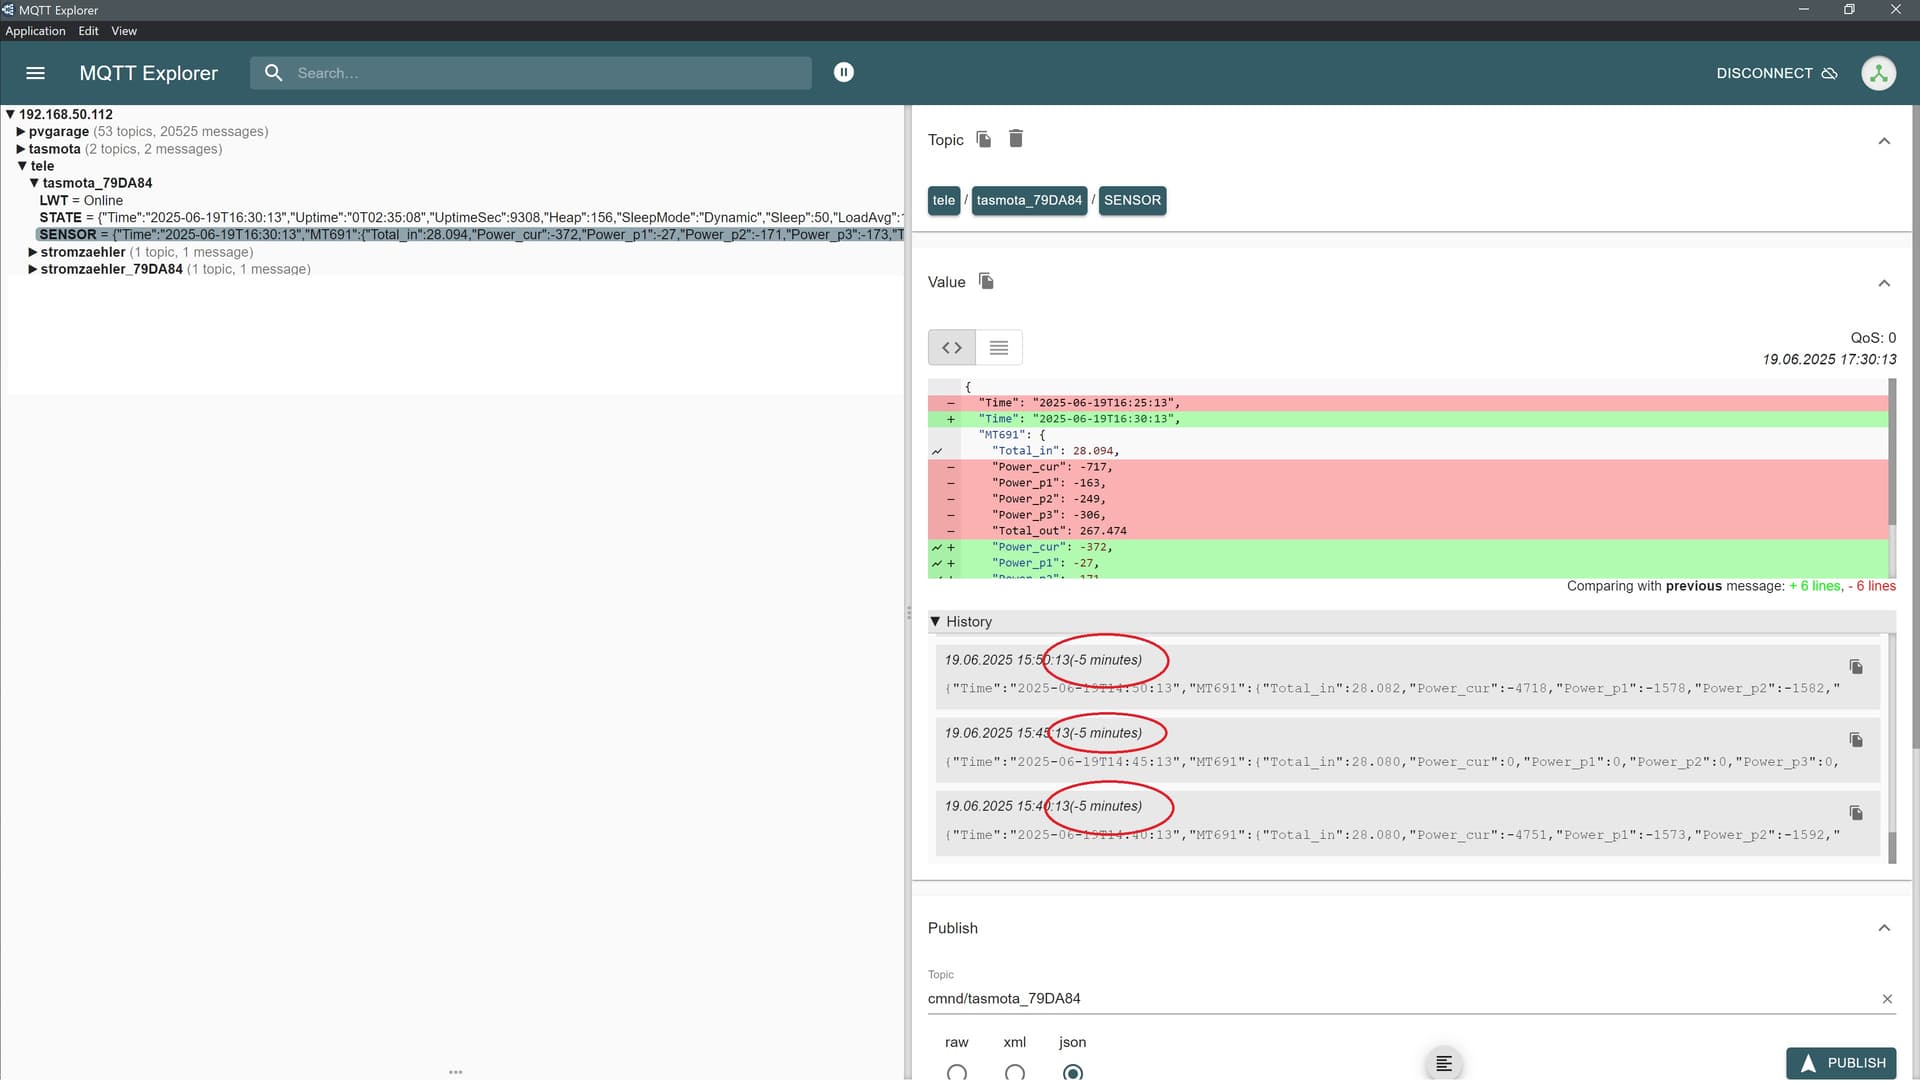Select the raw payload format
Image resolution: width=1920 pixels, height=1081 pixels.
pos(957,1072)
